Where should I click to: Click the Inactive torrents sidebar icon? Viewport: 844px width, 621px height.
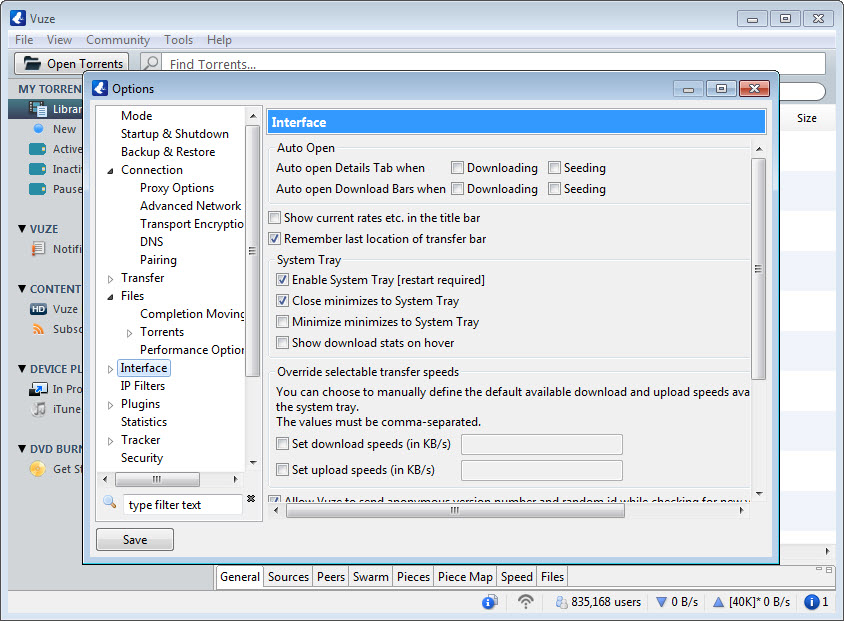click(37, 169)
